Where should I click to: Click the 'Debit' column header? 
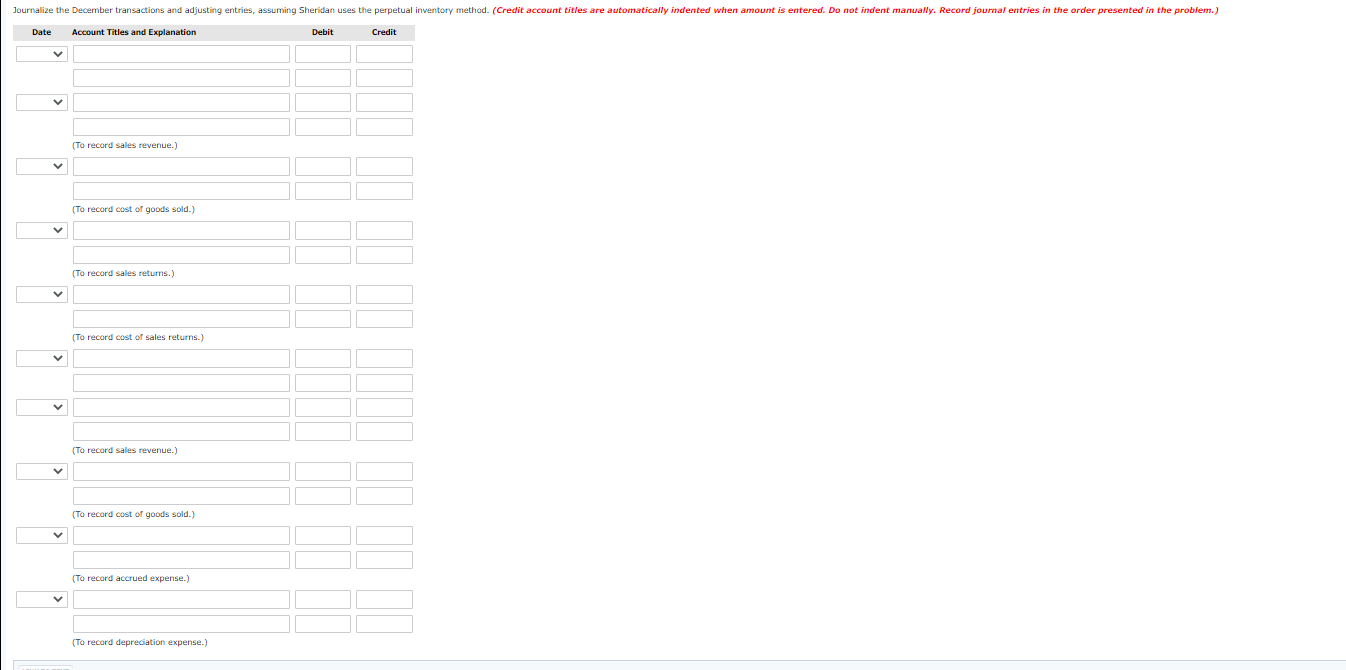tap(323, 33)
